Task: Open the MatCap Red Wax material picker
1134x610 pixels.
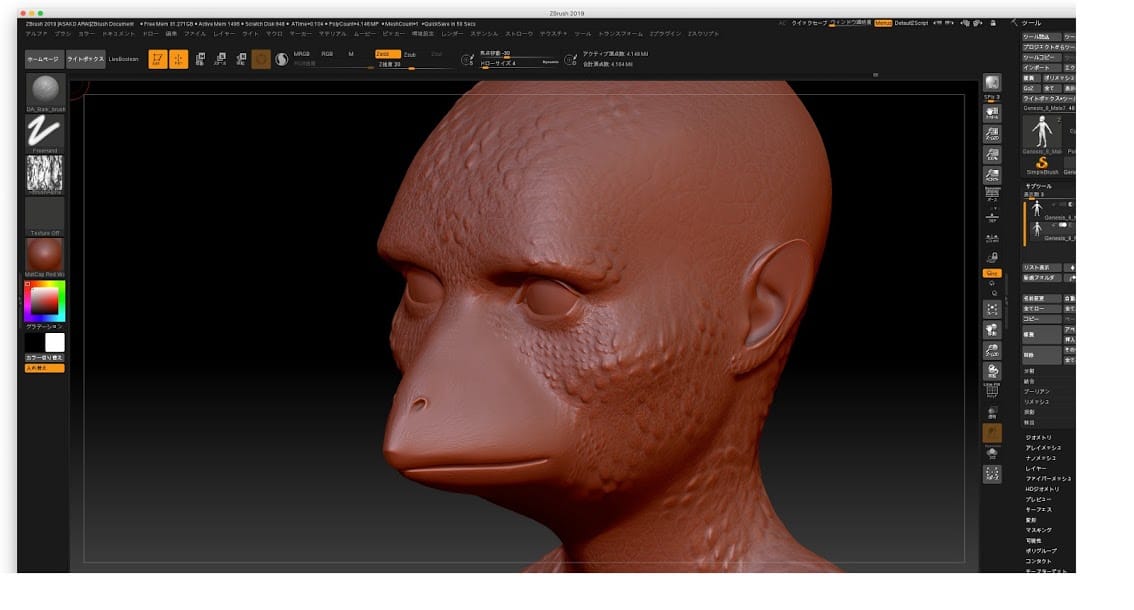Action: pyautogui.click(x=44, y=255)
